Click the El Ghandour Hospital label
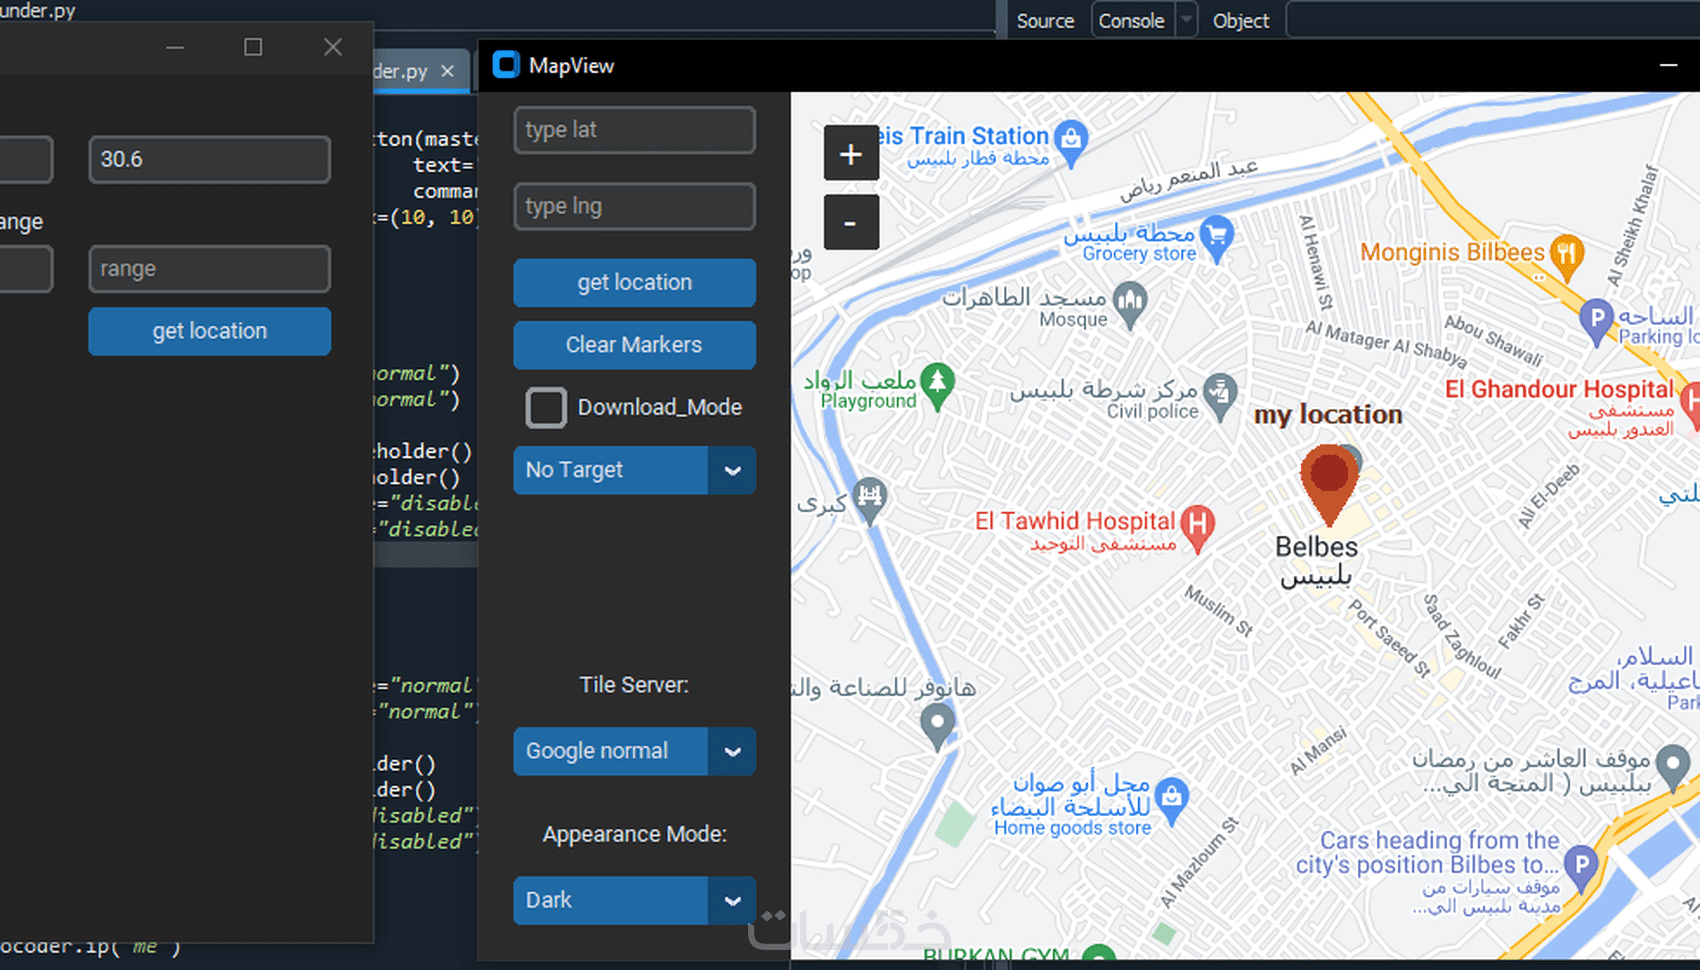Viewport: 1700px width, 970px height. [1558, 389]
